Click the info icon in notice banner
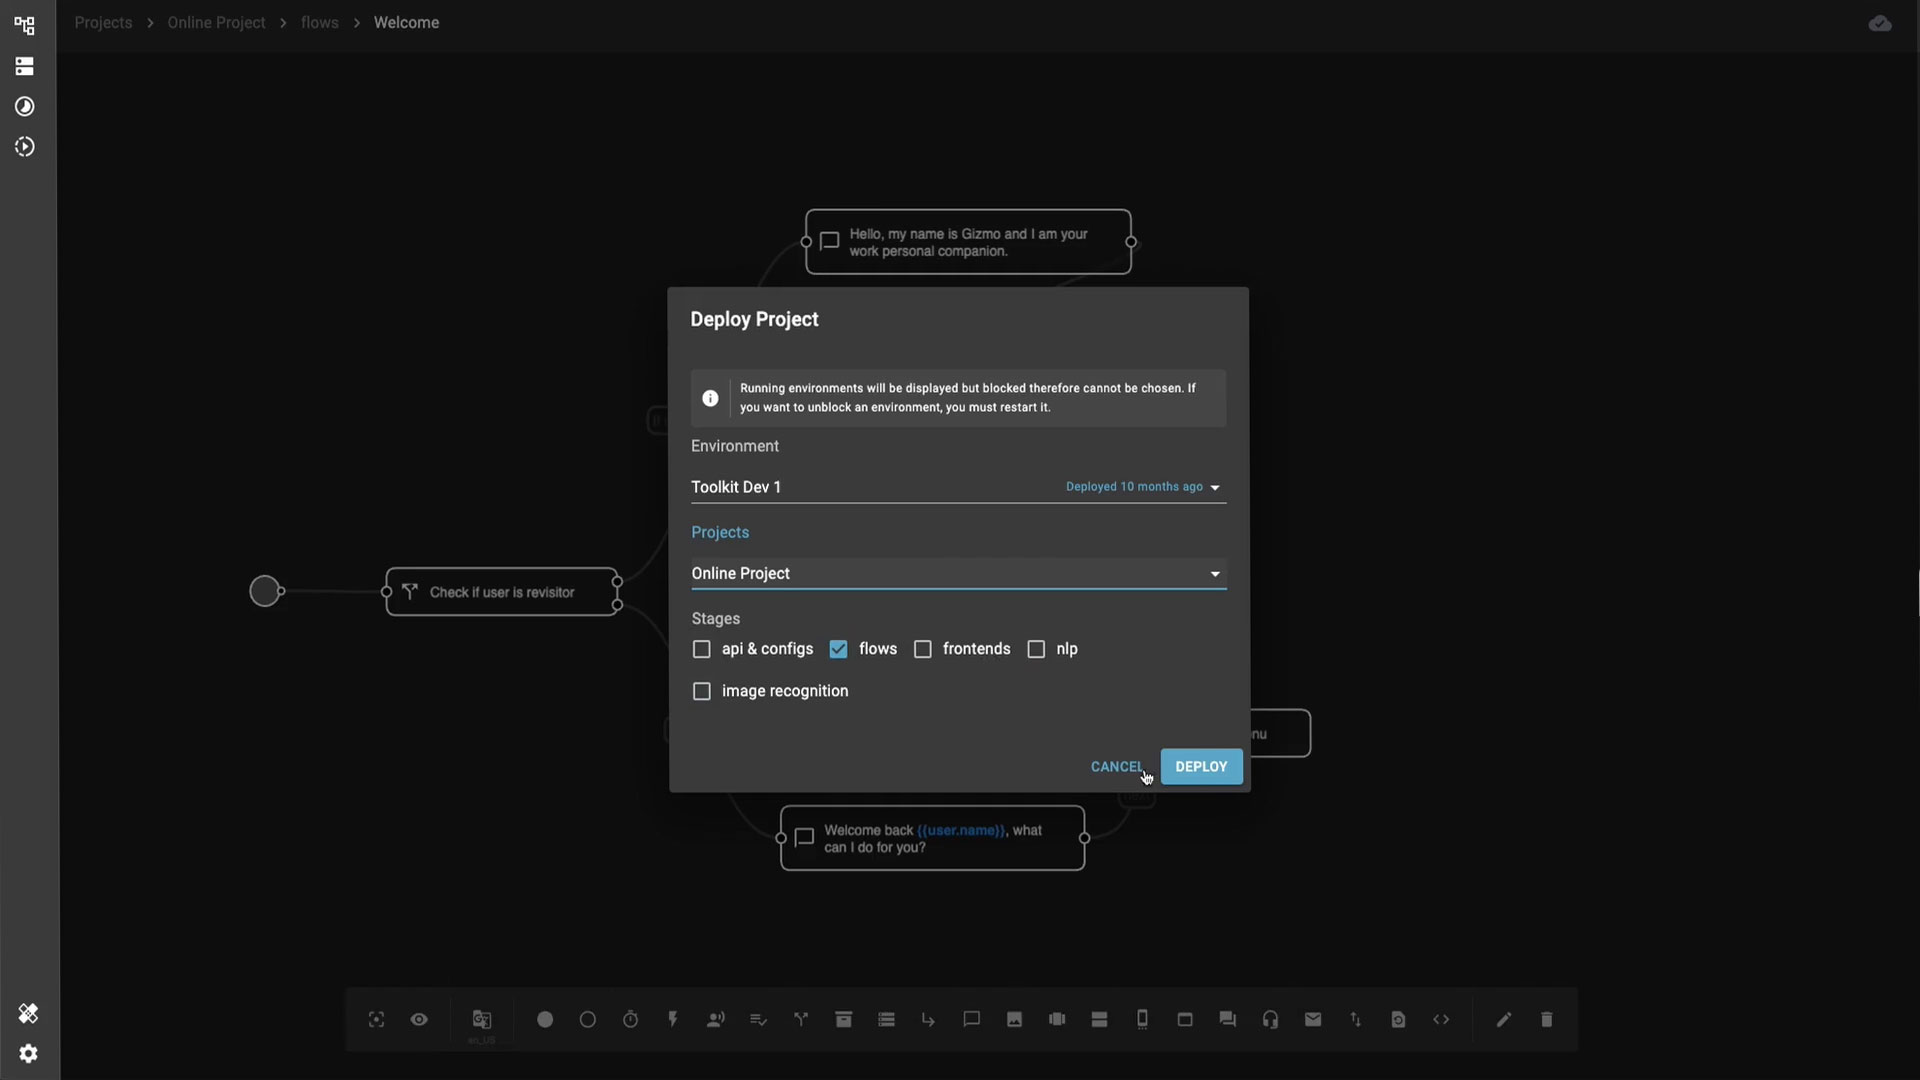1920x1080 pixels. 710,398
